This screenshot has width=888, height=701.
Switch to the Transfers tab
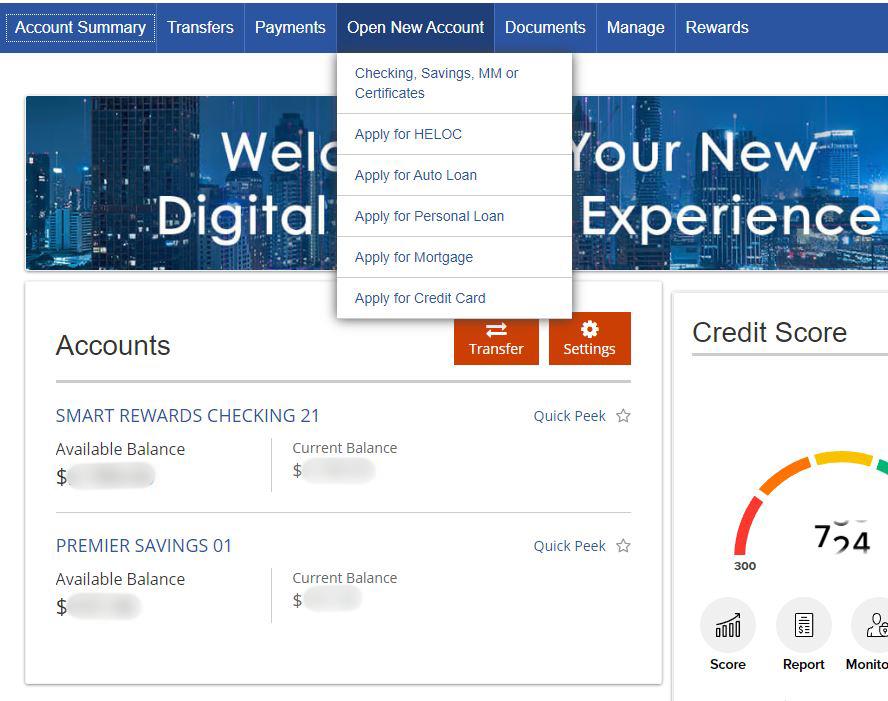(200, 27)
